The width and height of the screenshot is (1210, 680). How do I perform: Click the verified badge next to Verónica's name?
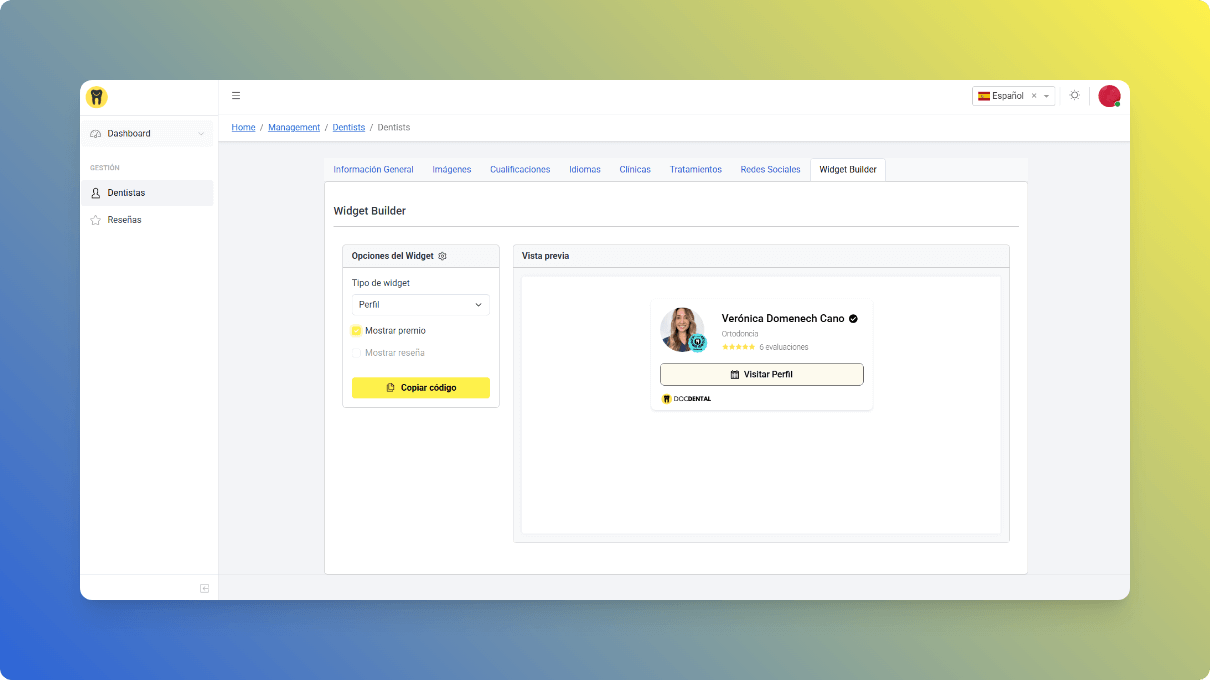click(853, 319)
